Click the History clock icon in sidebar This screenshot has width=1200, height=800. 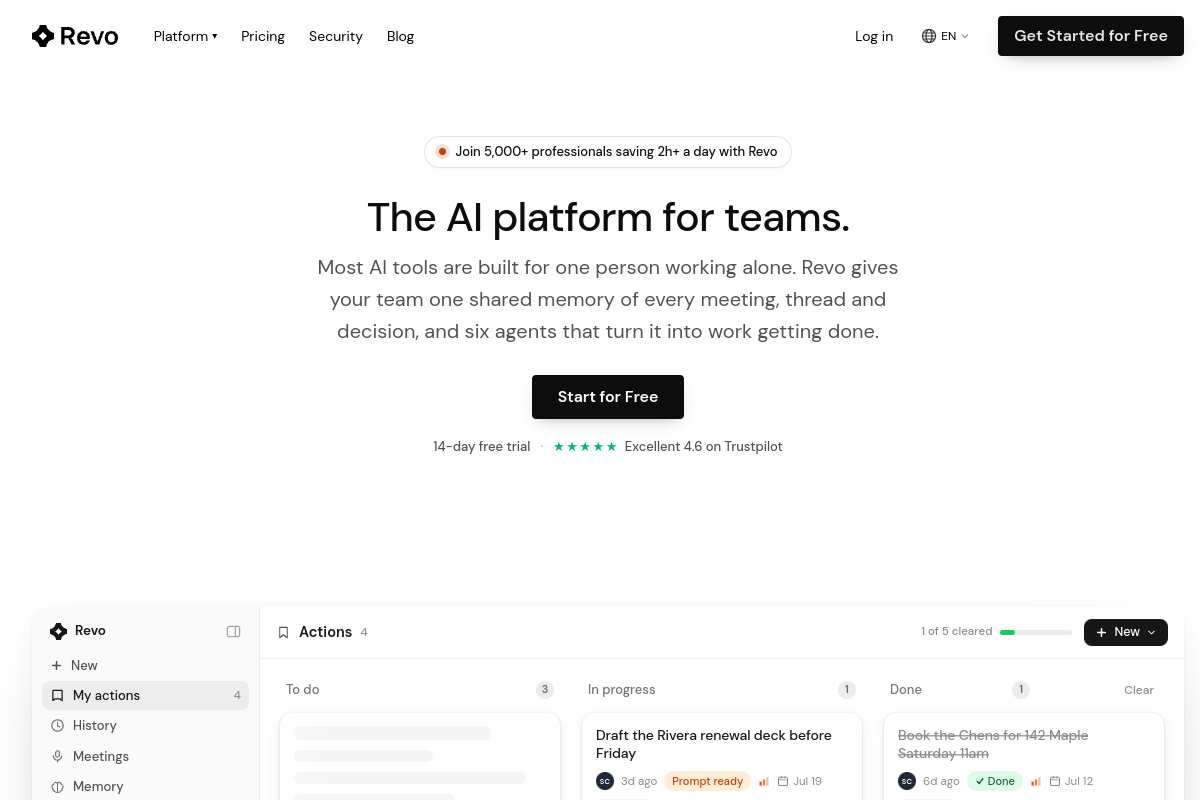[57, 725]
